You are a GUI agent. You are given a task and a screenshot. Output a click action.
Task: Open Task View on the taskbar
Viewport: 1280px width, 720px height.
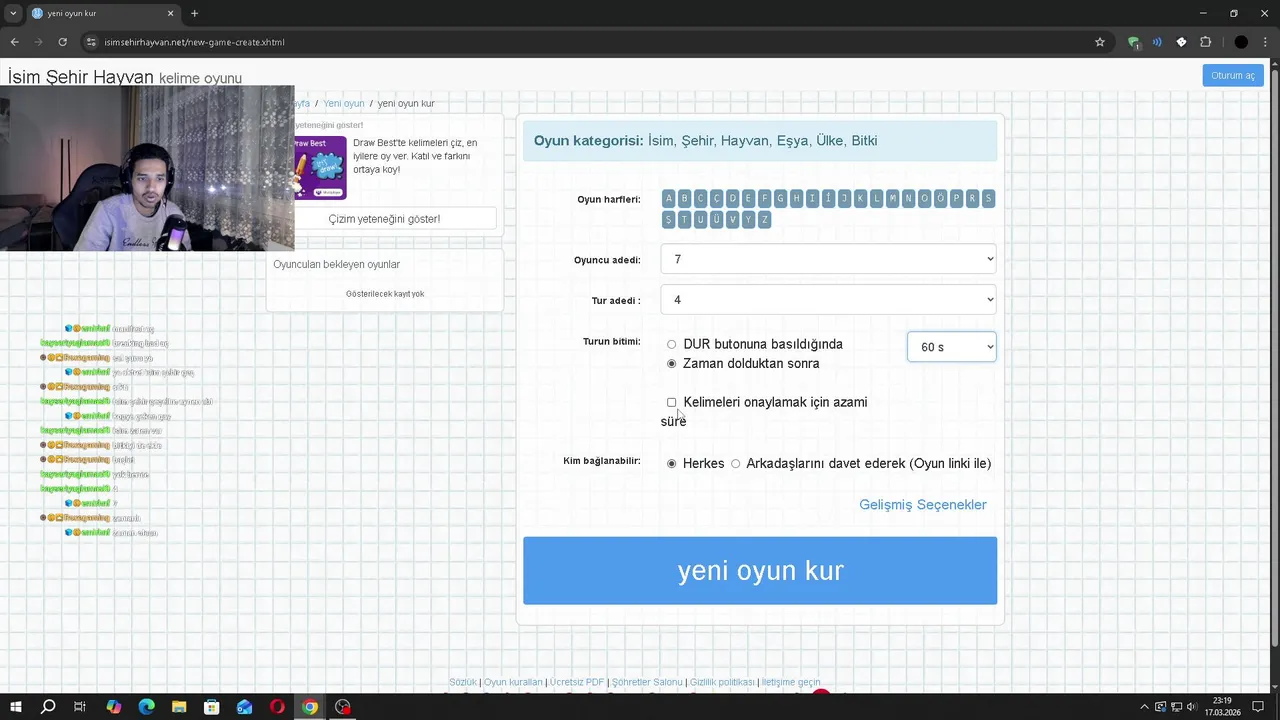tap(80, 707)
